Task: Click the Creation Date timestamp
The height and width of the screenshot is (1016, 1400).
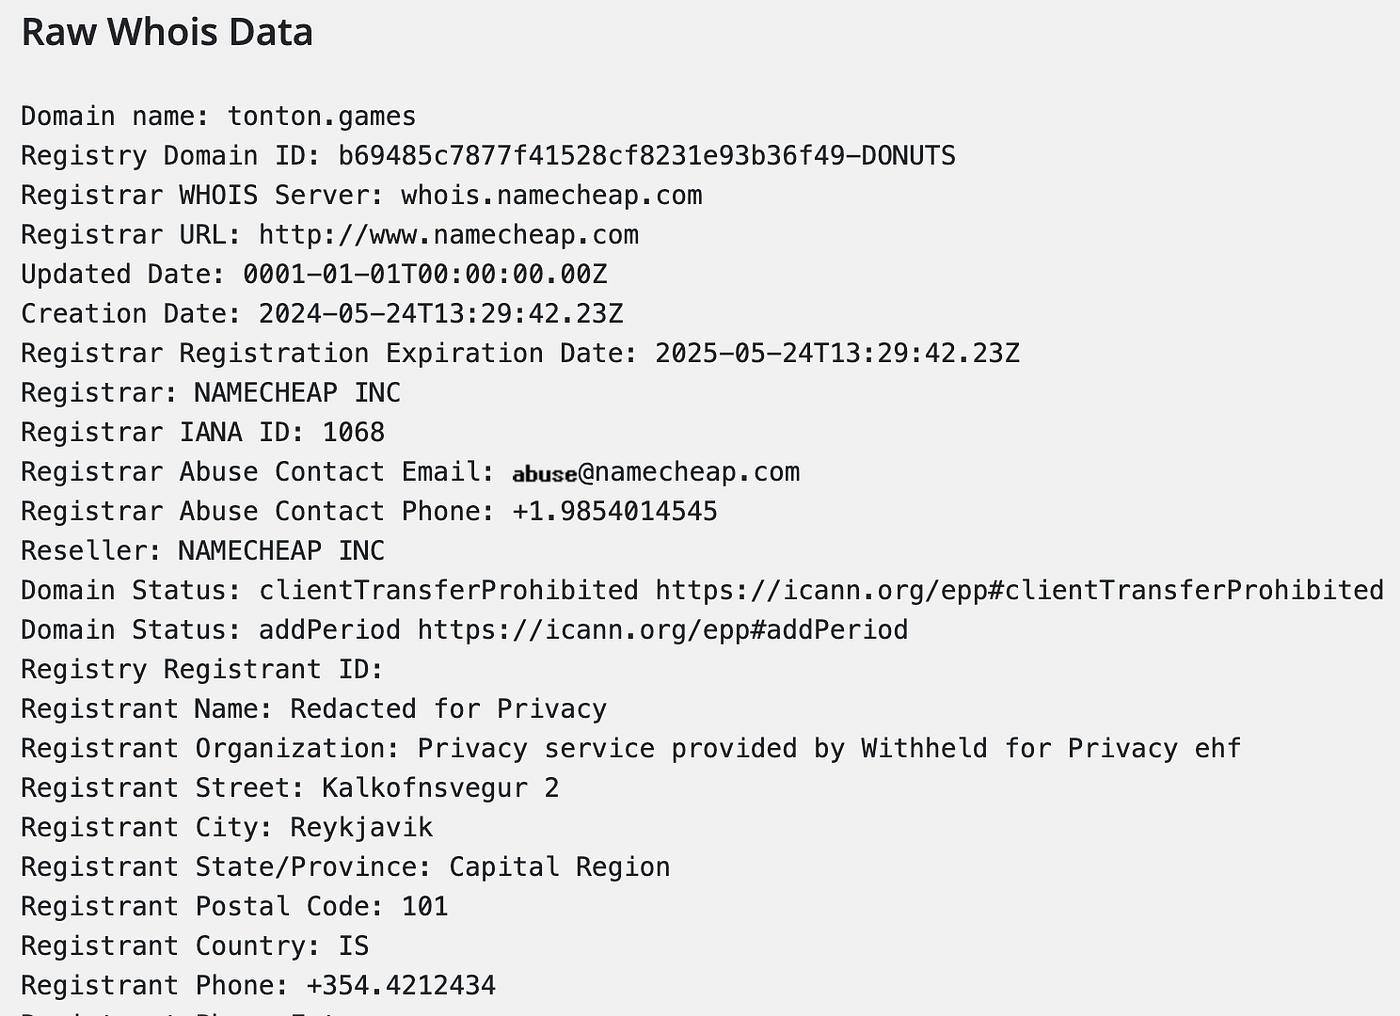Action: 441,314
